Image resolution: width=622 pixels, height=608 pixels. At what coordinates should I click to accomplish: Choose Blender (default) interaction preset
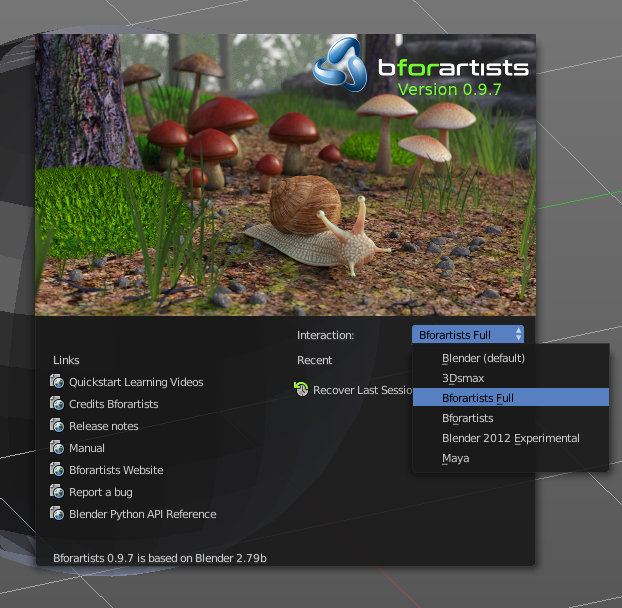click(x=511, y=358)
